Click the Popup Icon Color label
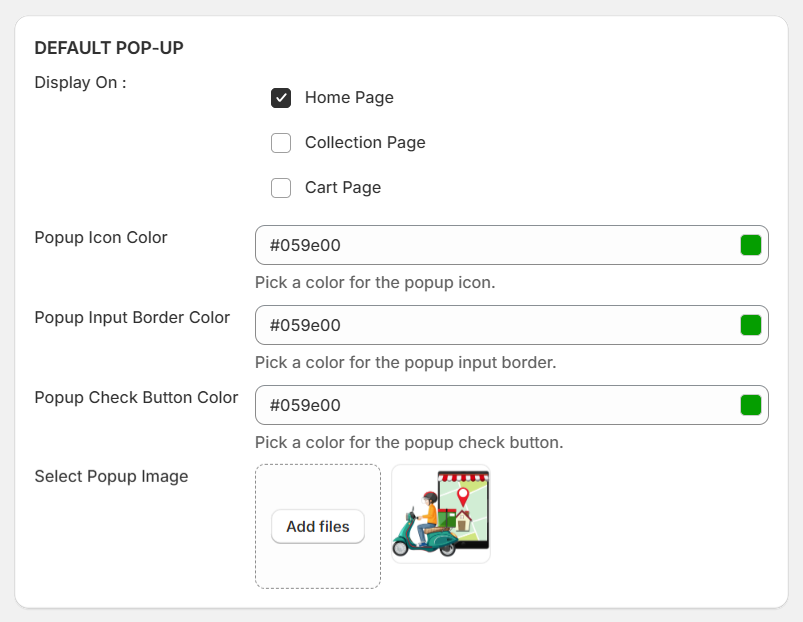This screenshot has height=622, width=803. [101, 238]
